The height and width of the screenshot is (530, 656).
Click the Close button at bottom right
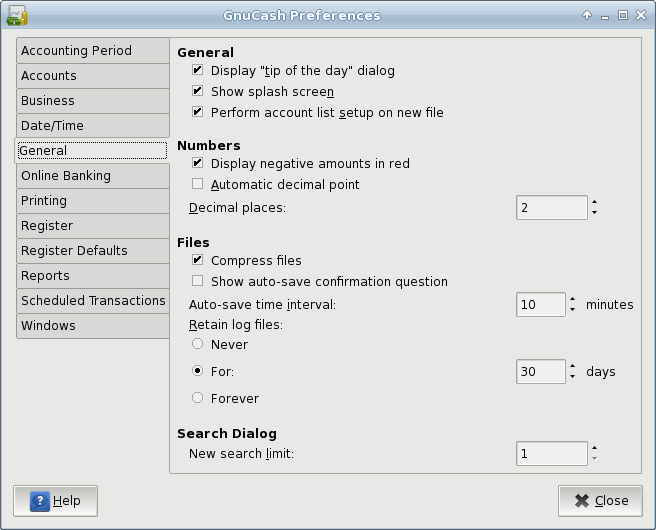click(600, 501)
